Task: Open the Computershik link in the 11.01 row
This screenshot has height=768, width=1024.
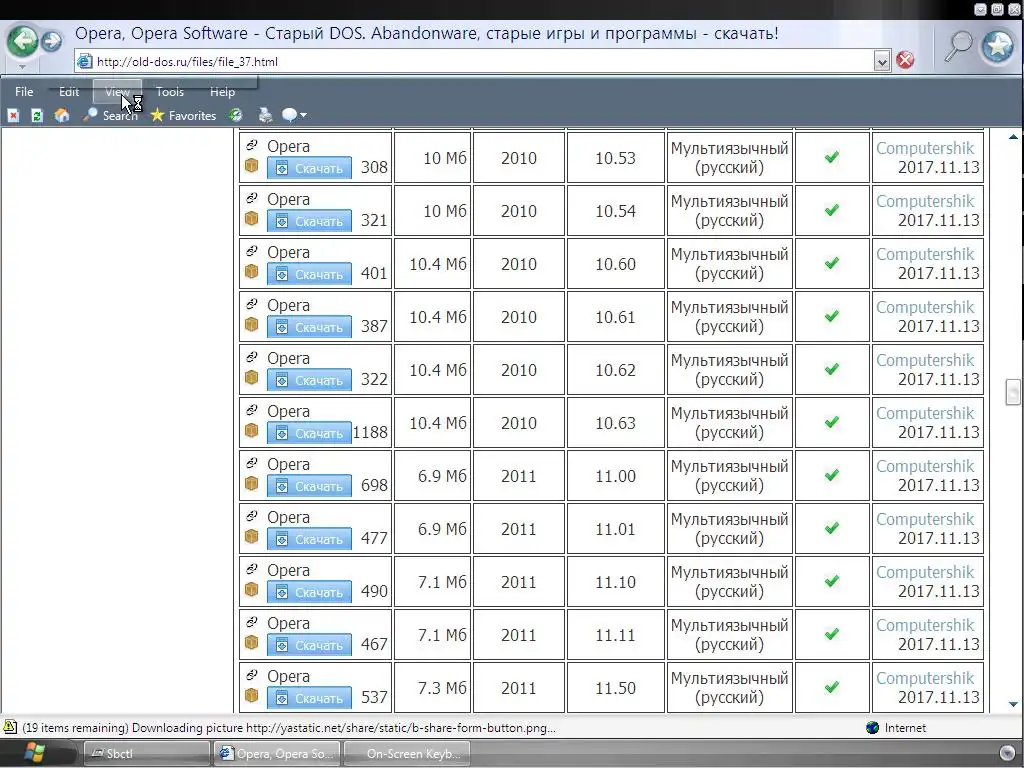Action: pyautogui.click(x=925, y=519)
